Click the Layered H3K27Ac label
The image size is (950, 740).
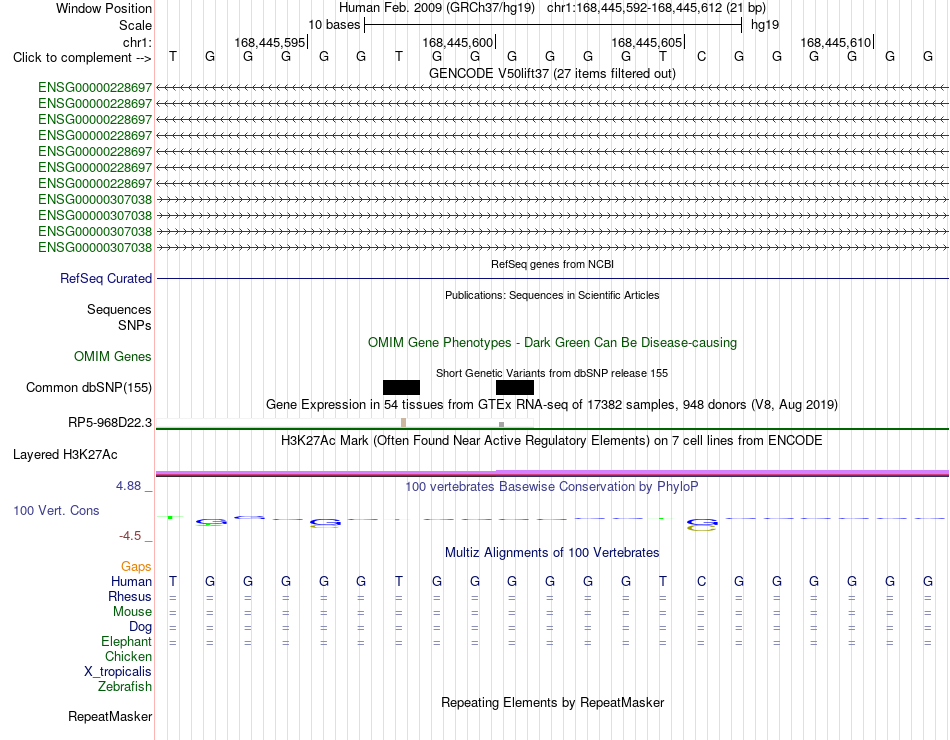coord(65,455)
